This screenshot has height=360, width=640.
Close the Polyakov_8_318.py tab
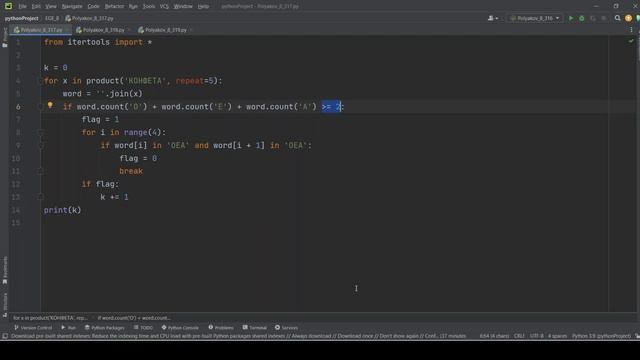[129, 30]
